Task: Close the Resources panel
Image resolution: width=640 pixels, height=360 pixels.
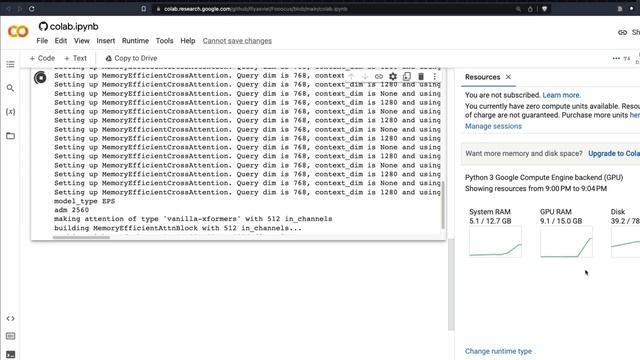Action: coord(508,77)
